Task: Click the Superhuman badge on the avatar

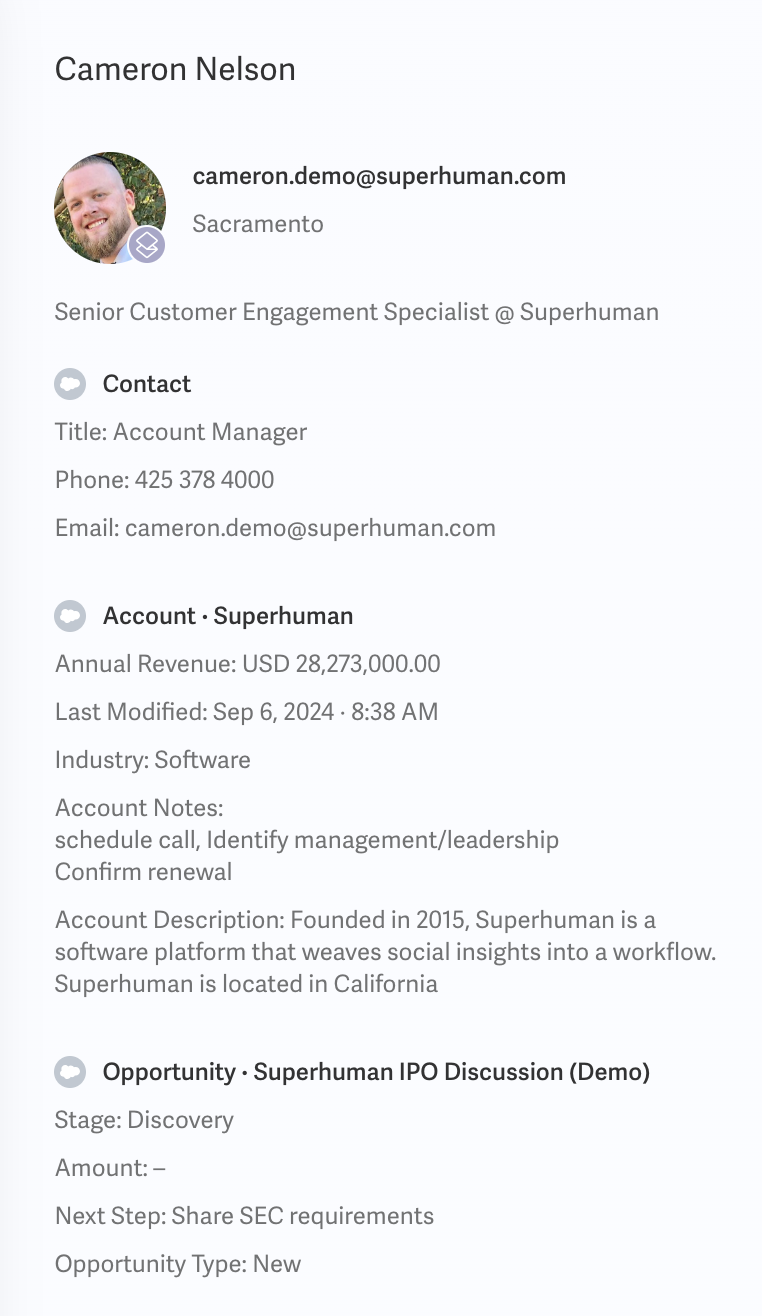Action: click(x=147, y=244)
